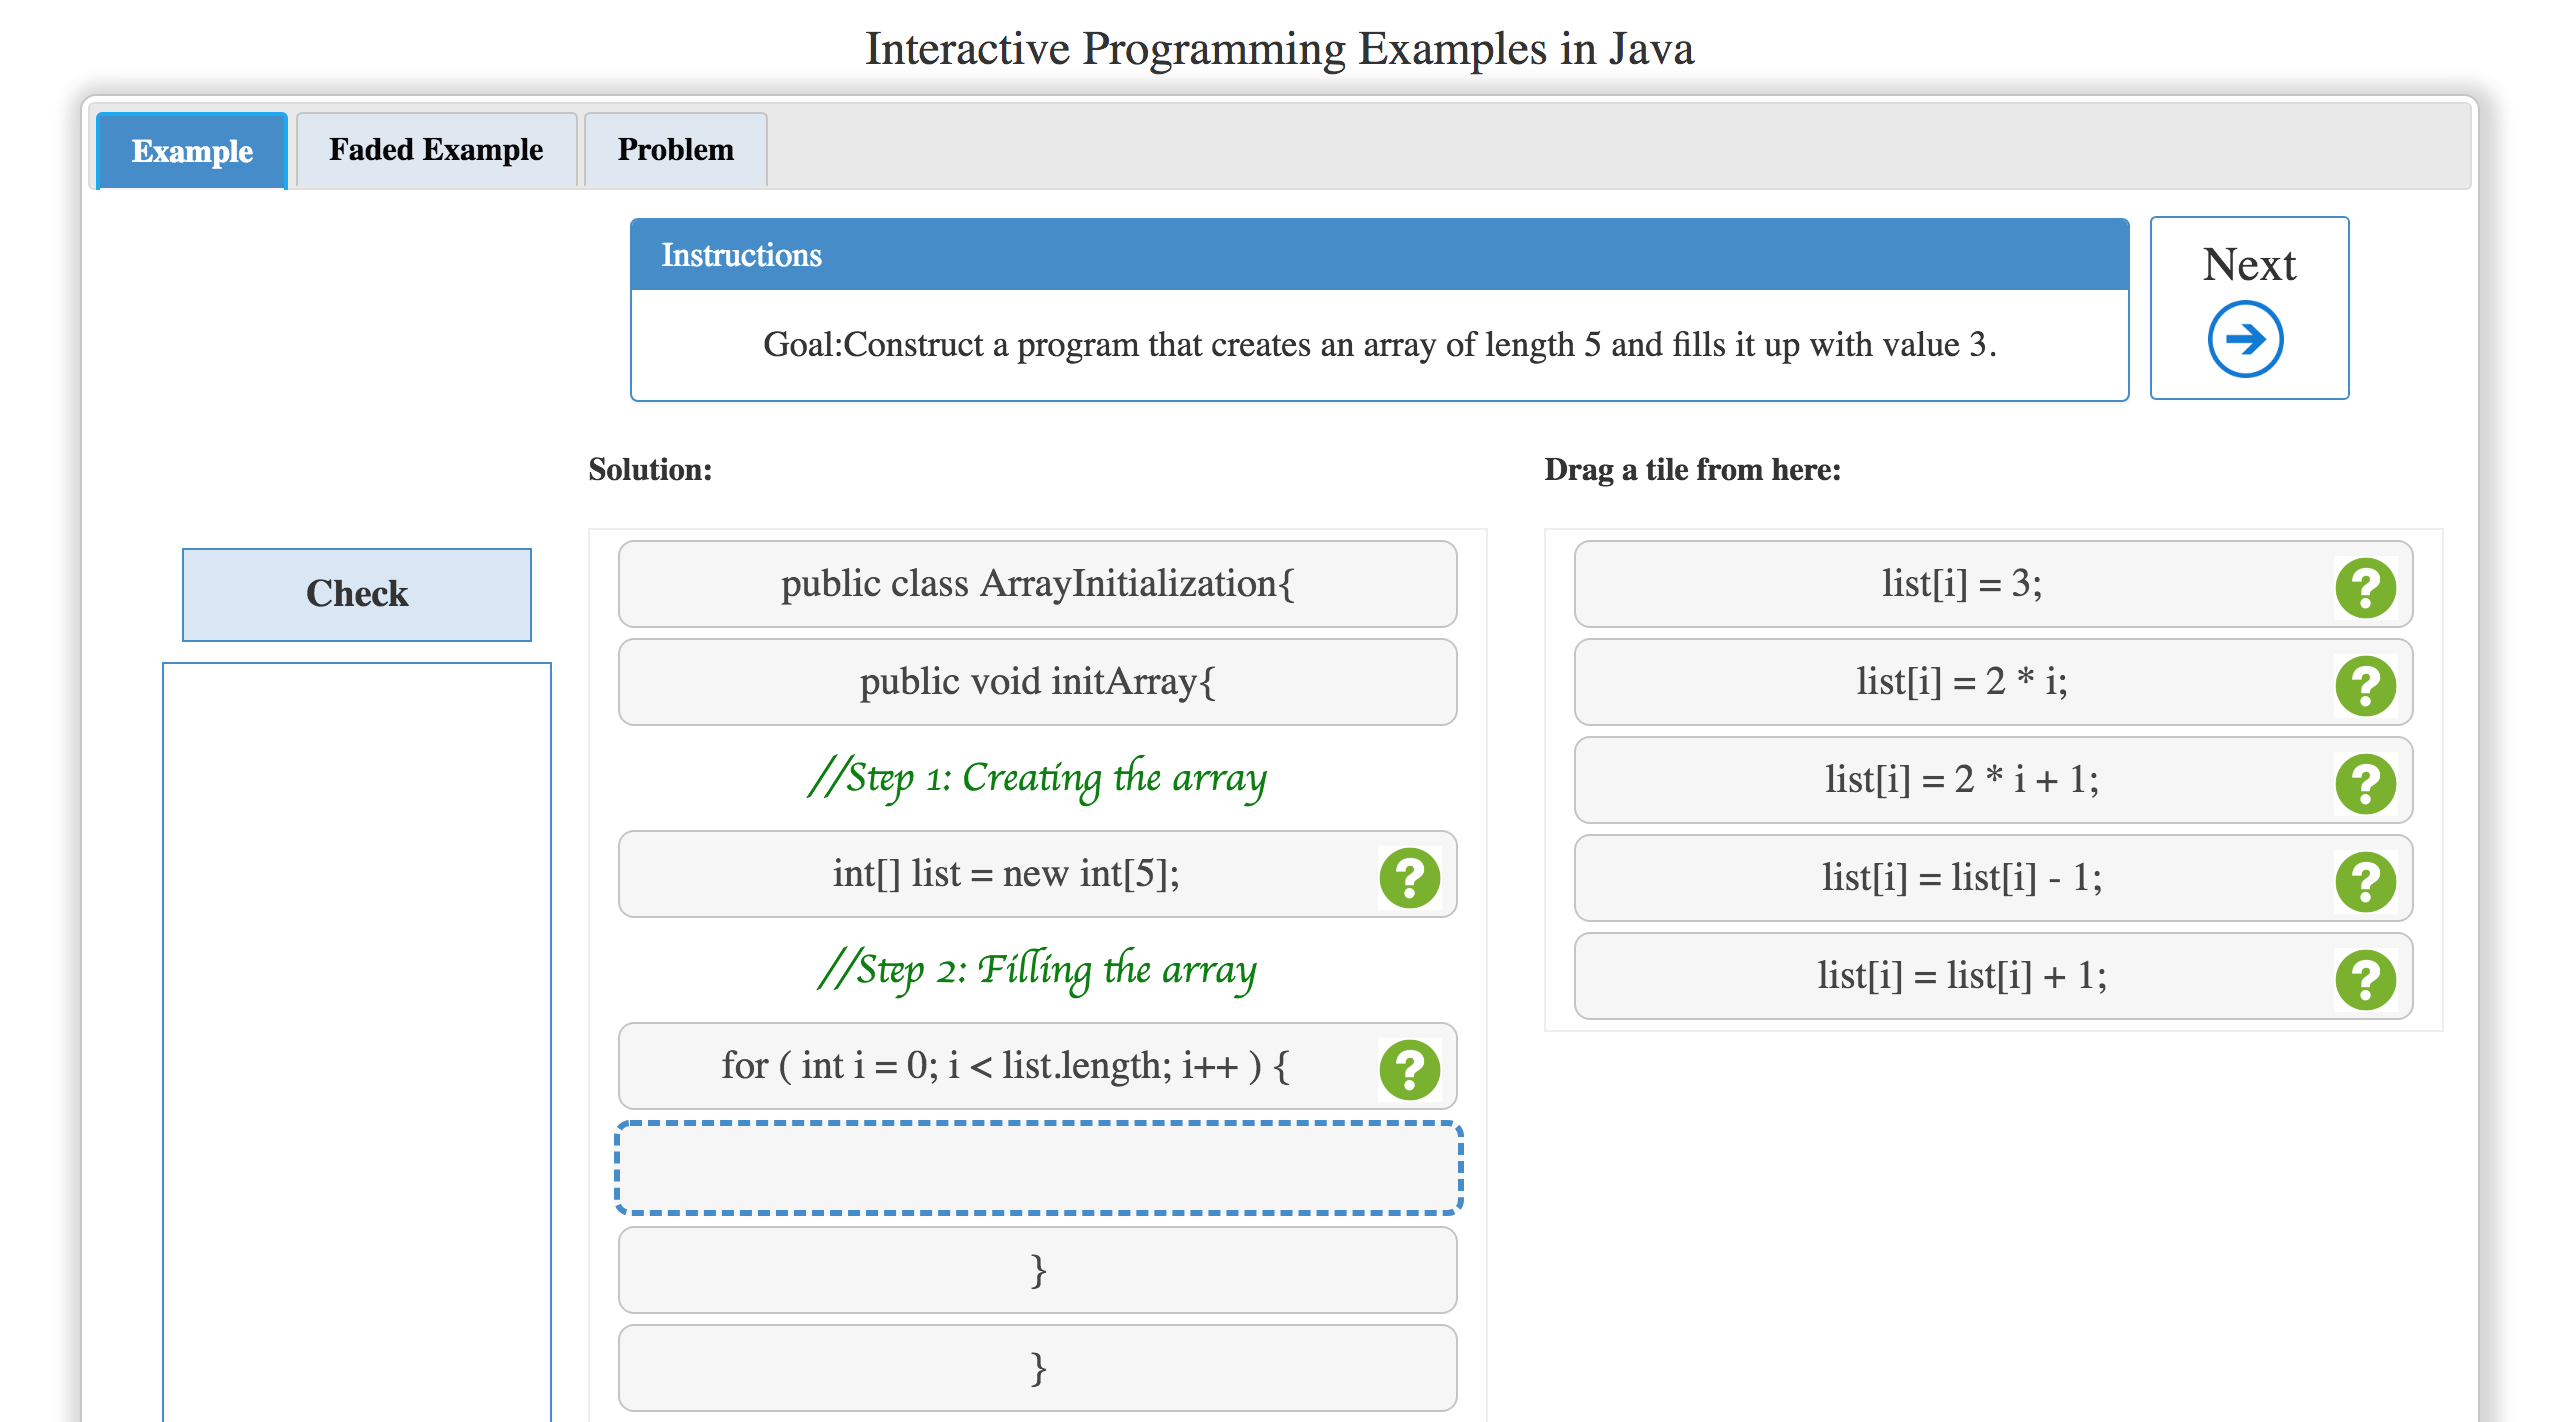Click '//Step 1: Creating the array' comment
The height and width of the screenshot is (1422, 2560).
(1038, 778)
